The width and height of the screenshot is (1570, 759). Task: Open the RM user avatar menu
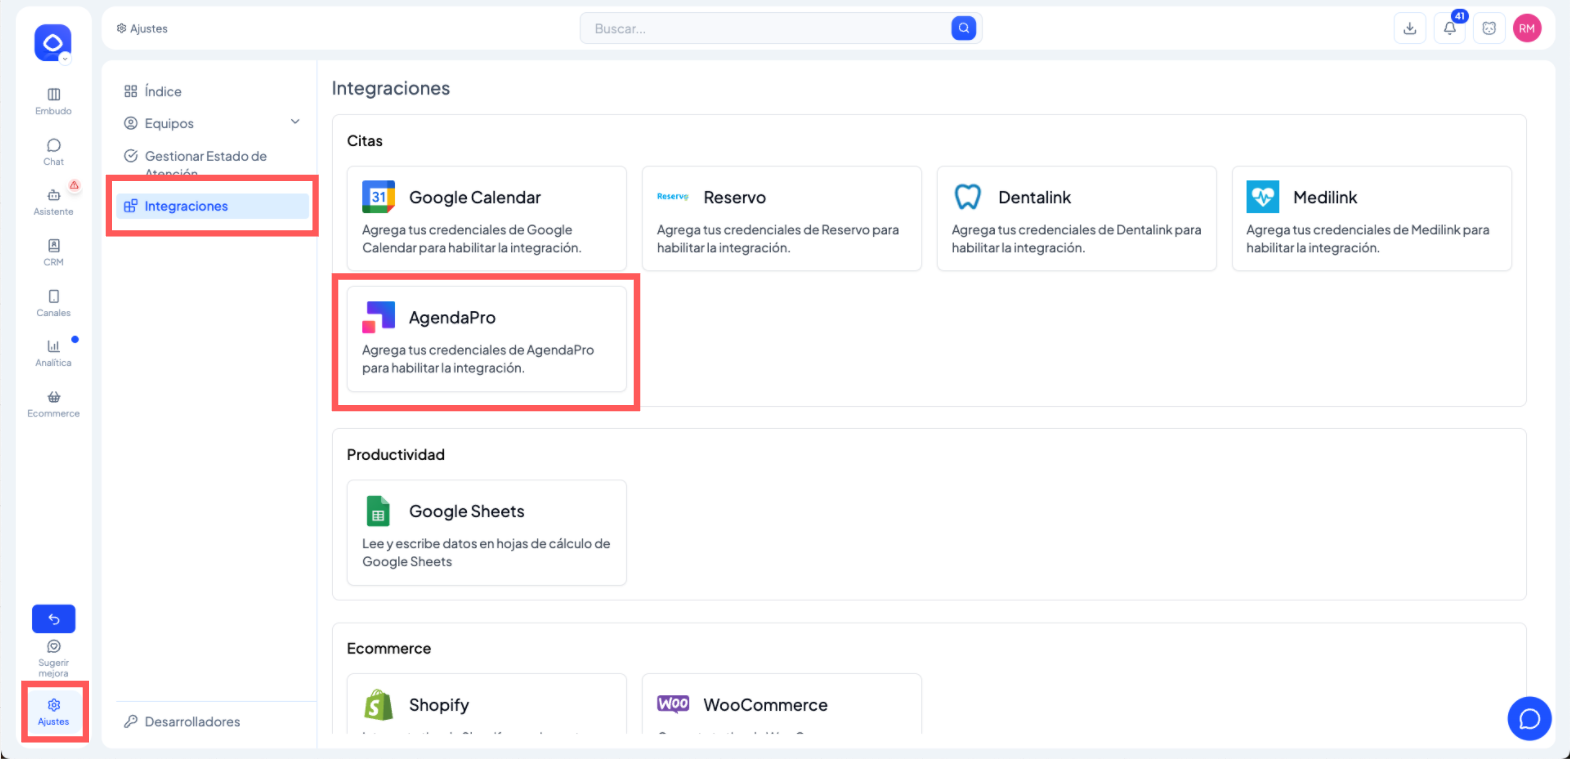coord(1526,29)
